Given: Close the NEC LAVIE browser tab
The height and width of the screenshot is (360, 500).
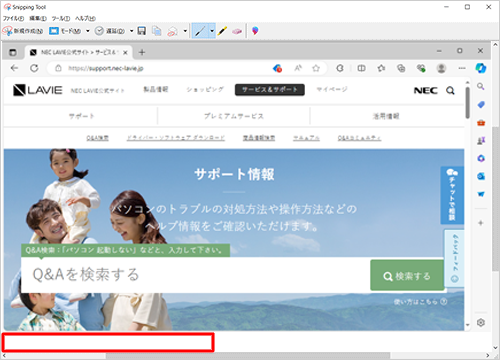Looking at the screenshot, I should click(125, 53).
